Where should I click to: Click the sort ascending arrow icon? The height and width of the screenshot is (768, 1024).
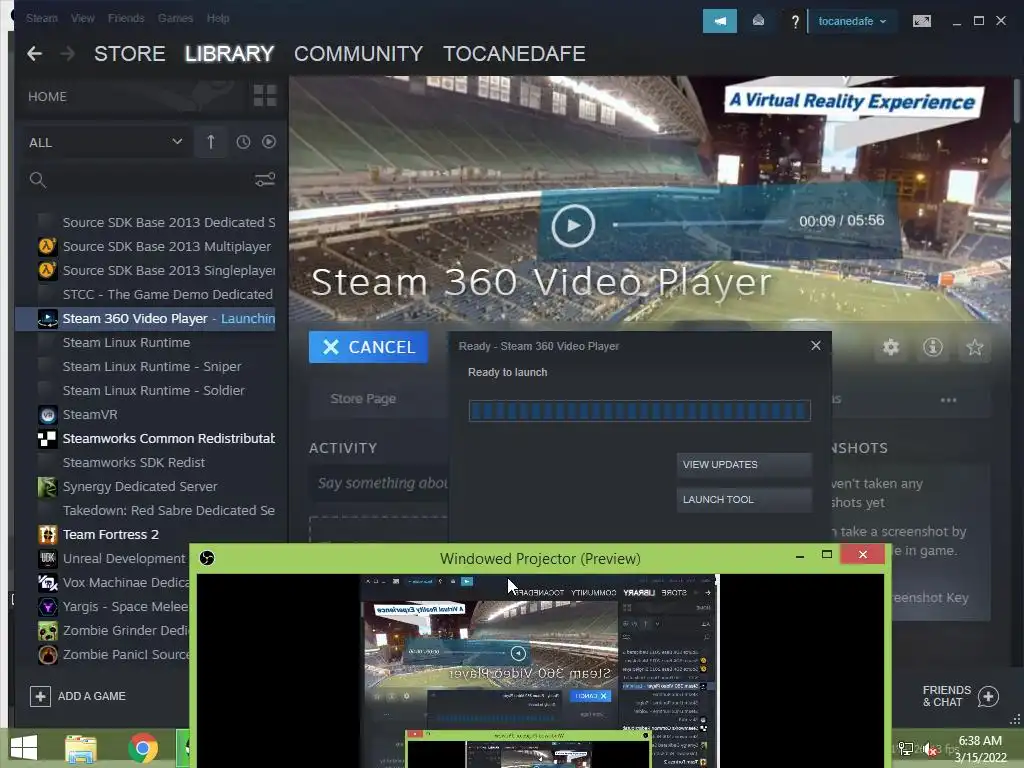[x=210, y=142]
